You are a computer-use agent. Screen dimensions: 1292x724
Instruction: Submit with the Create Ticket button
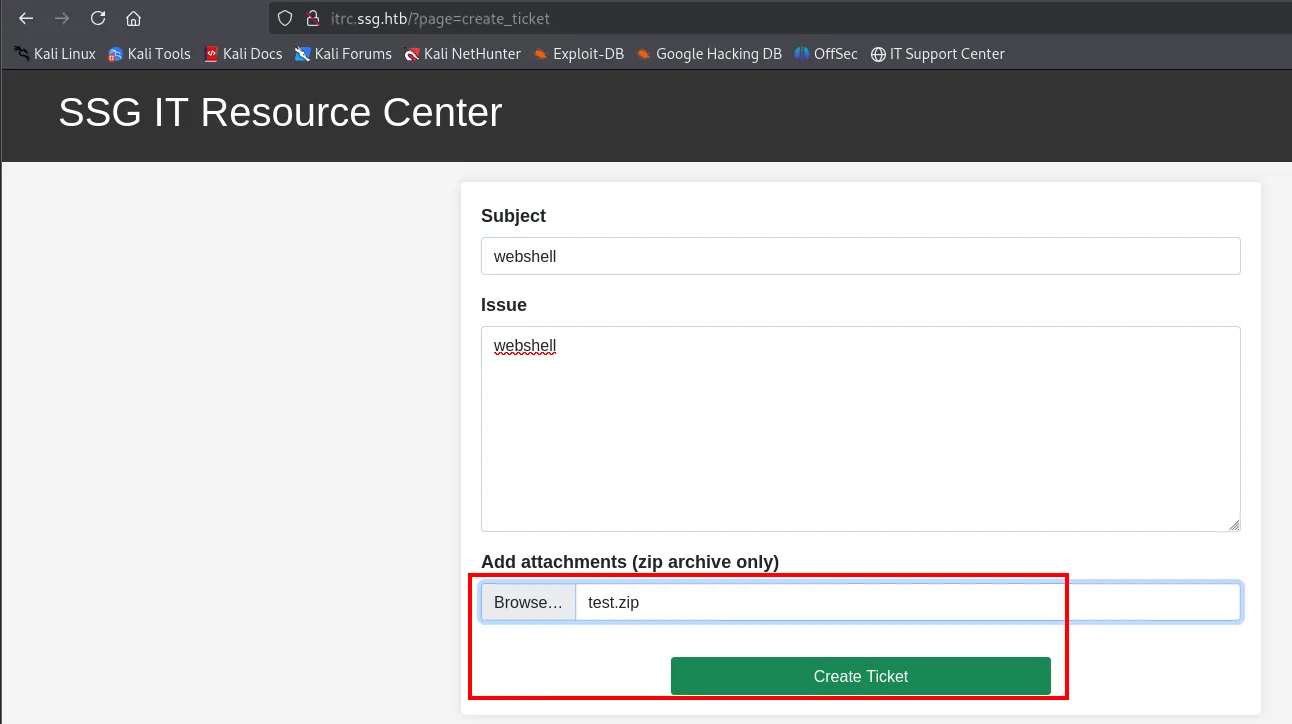(861, 676)
